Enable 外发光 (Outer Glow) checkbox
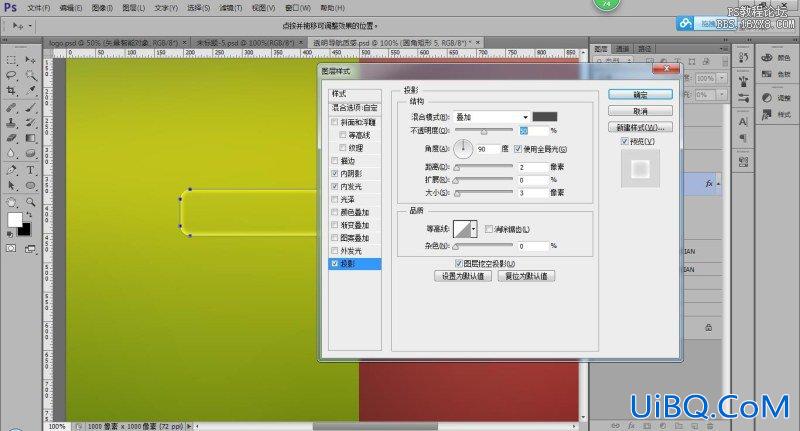 click(335, 251)
